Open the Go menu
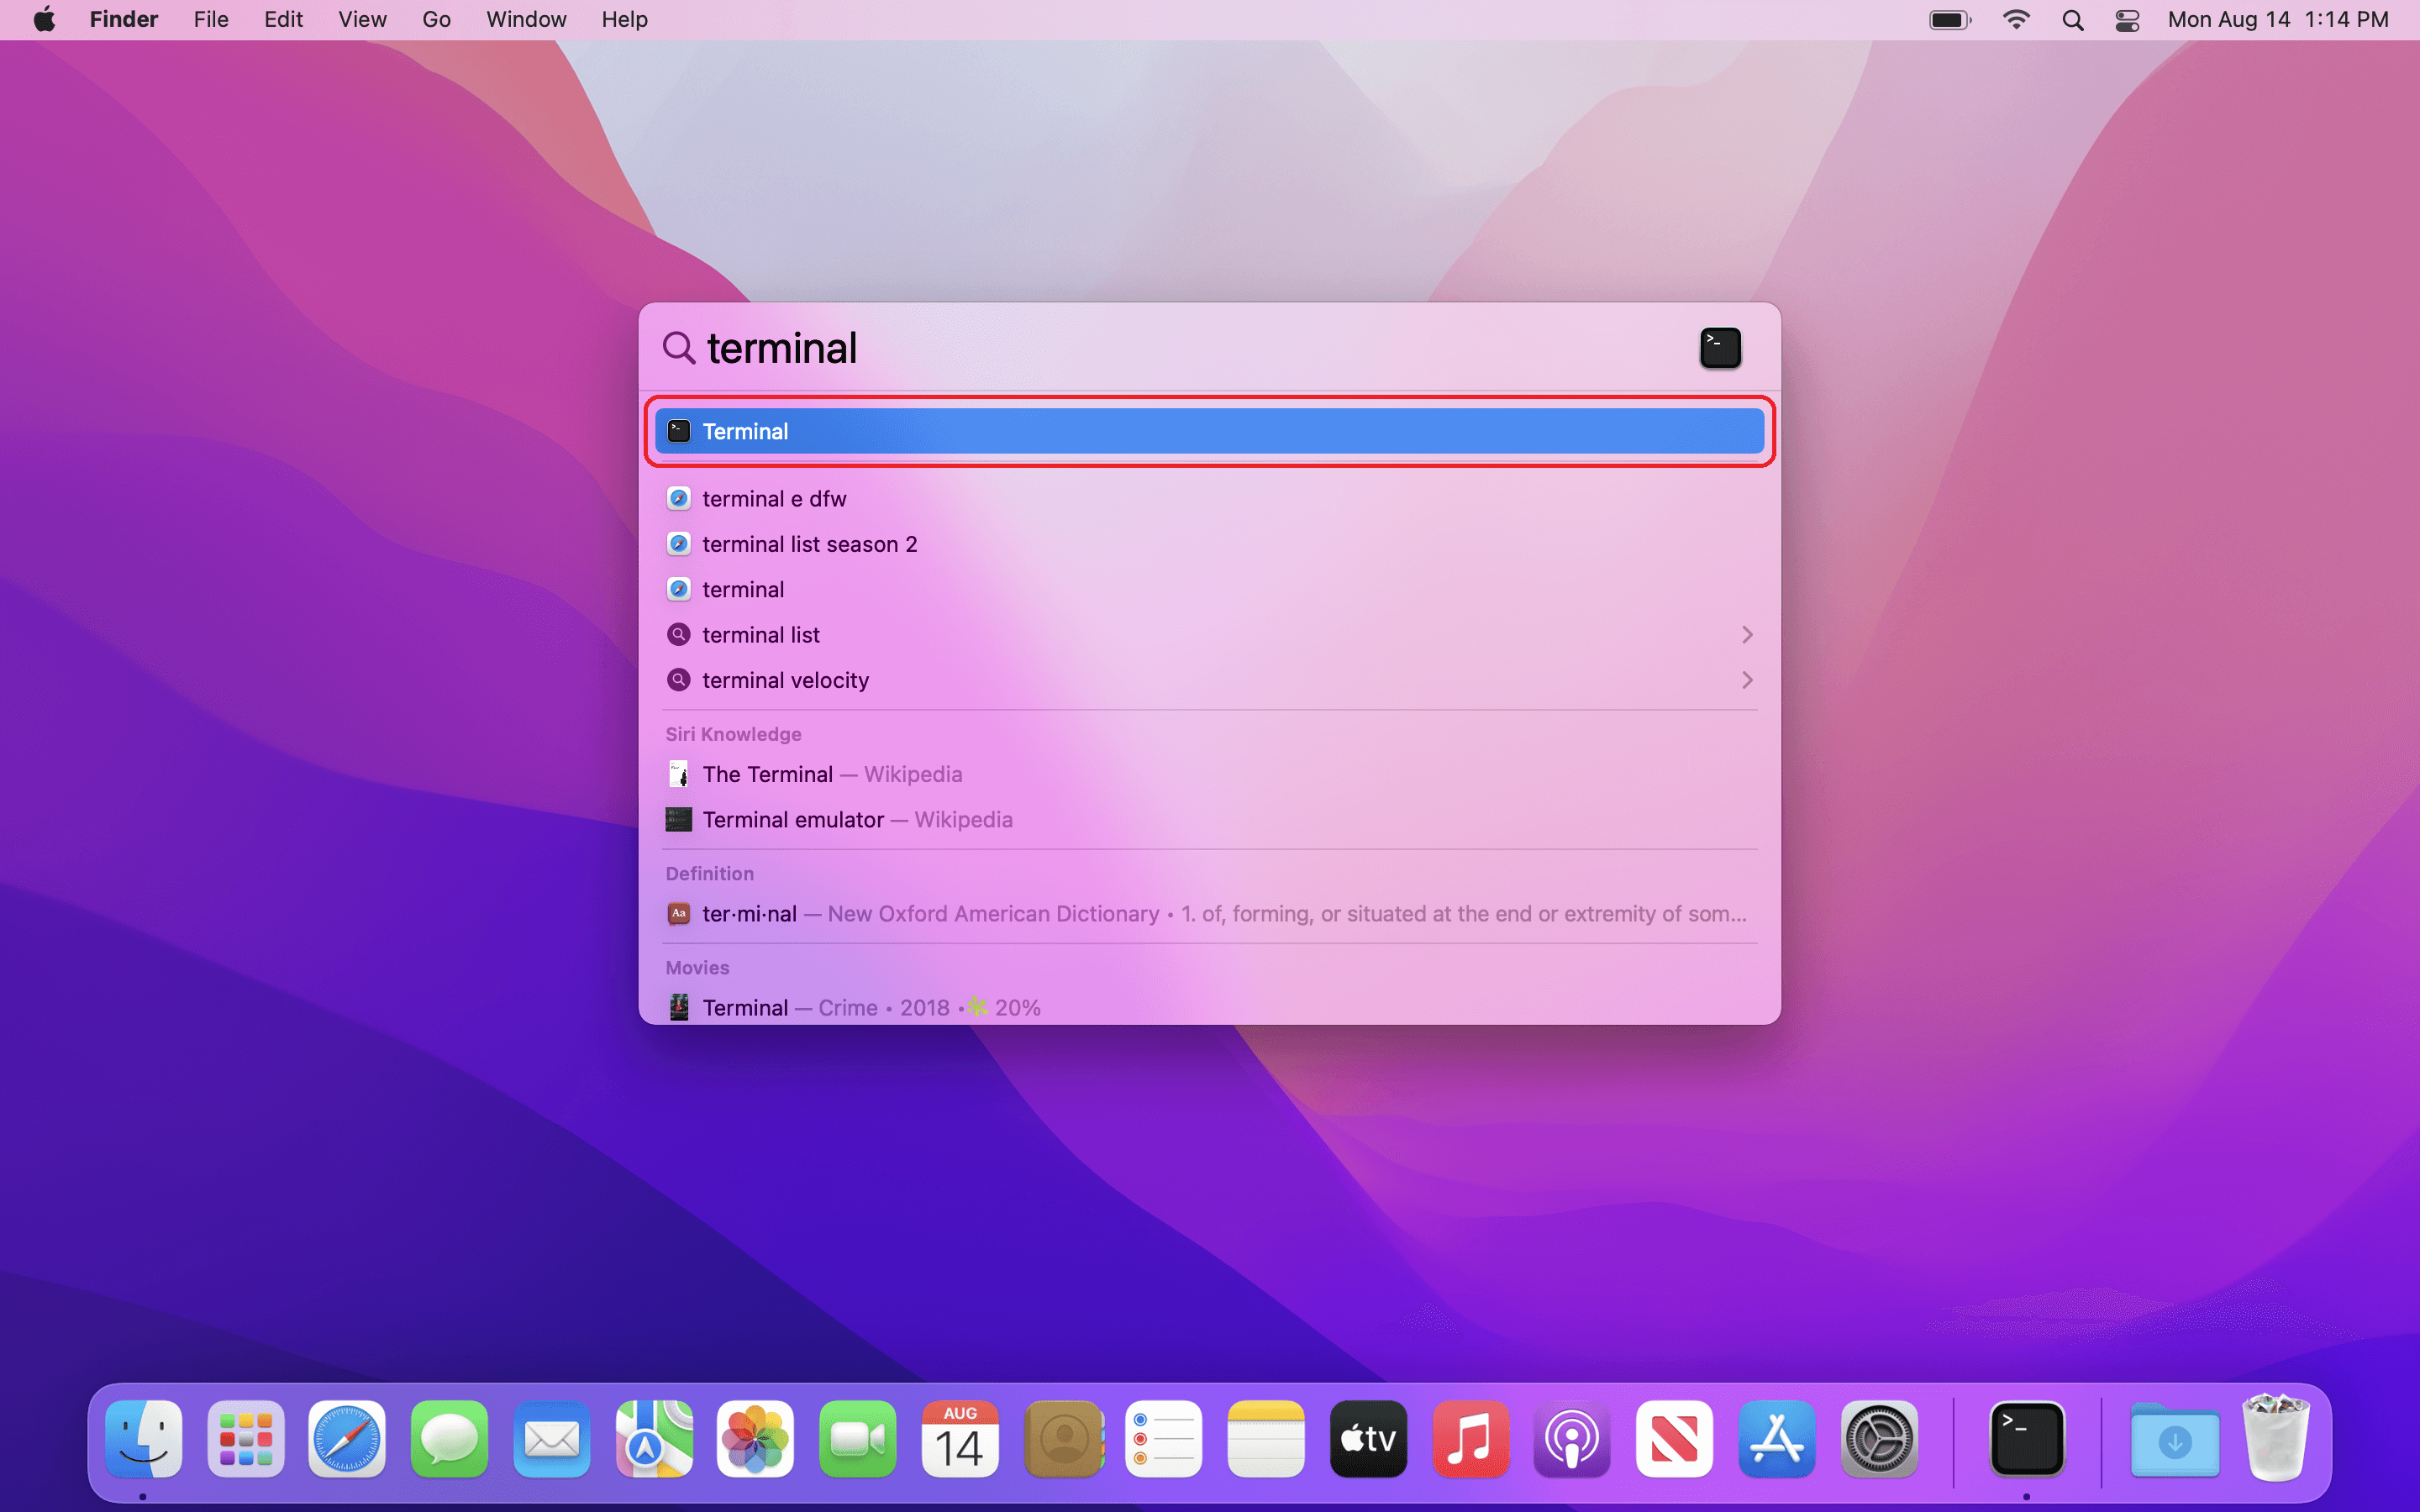The image size is (2420, 1512). [x=436, y=20]
